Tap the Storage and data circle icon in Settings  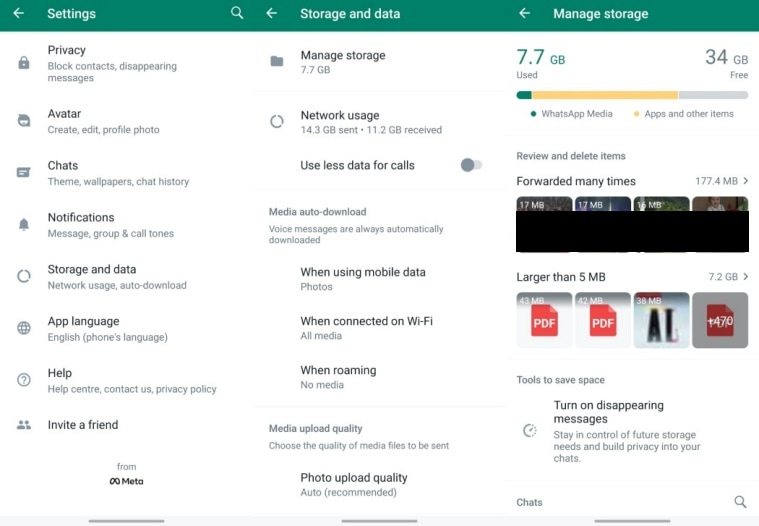click(x=24, y=276)
